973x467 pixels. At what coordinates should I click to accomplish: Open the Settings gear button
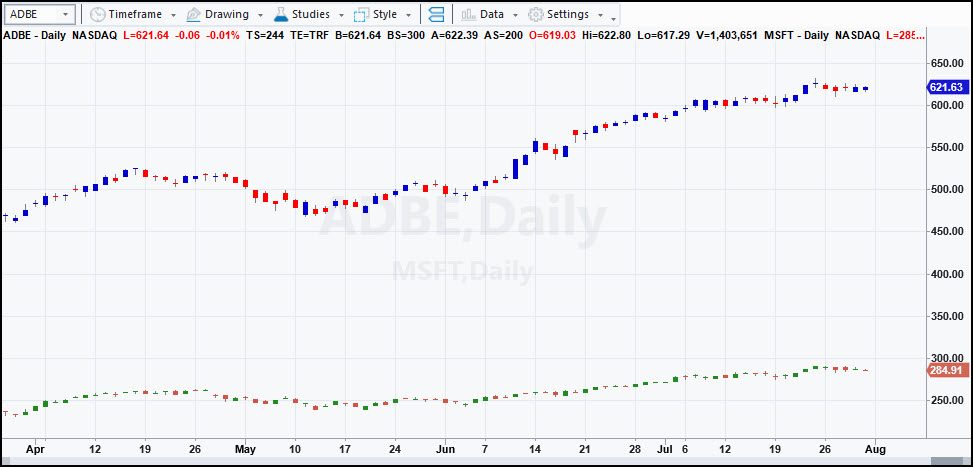558,14
